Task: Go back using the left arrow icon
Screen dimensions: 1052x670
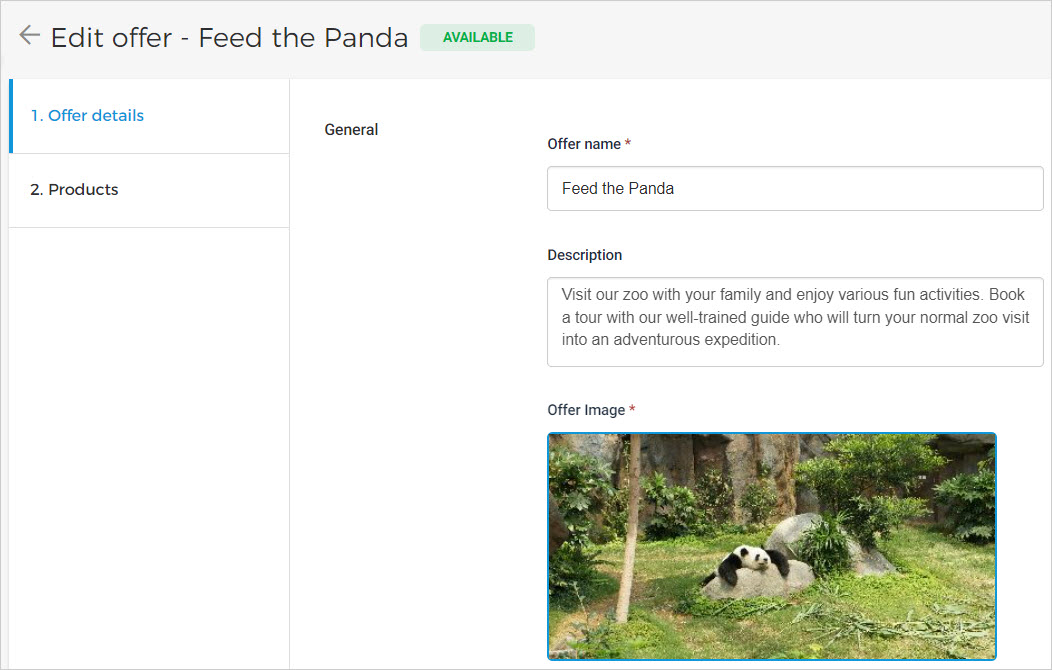Action: coord(30,35)
